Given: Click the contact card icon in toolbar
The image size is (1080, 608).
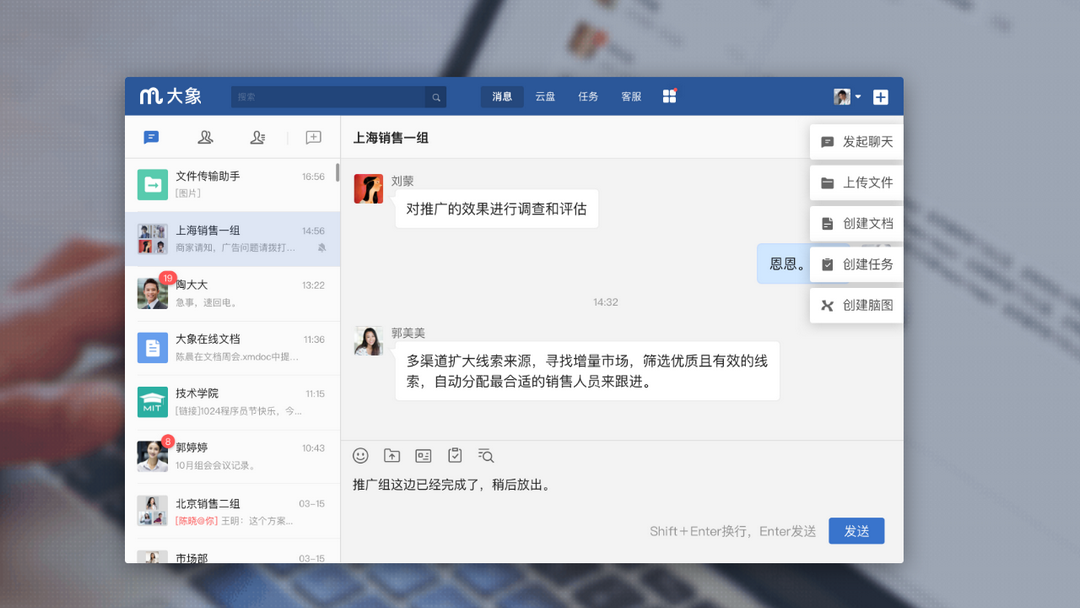Looking at the screenshot, I should click(x=423, y=455).
